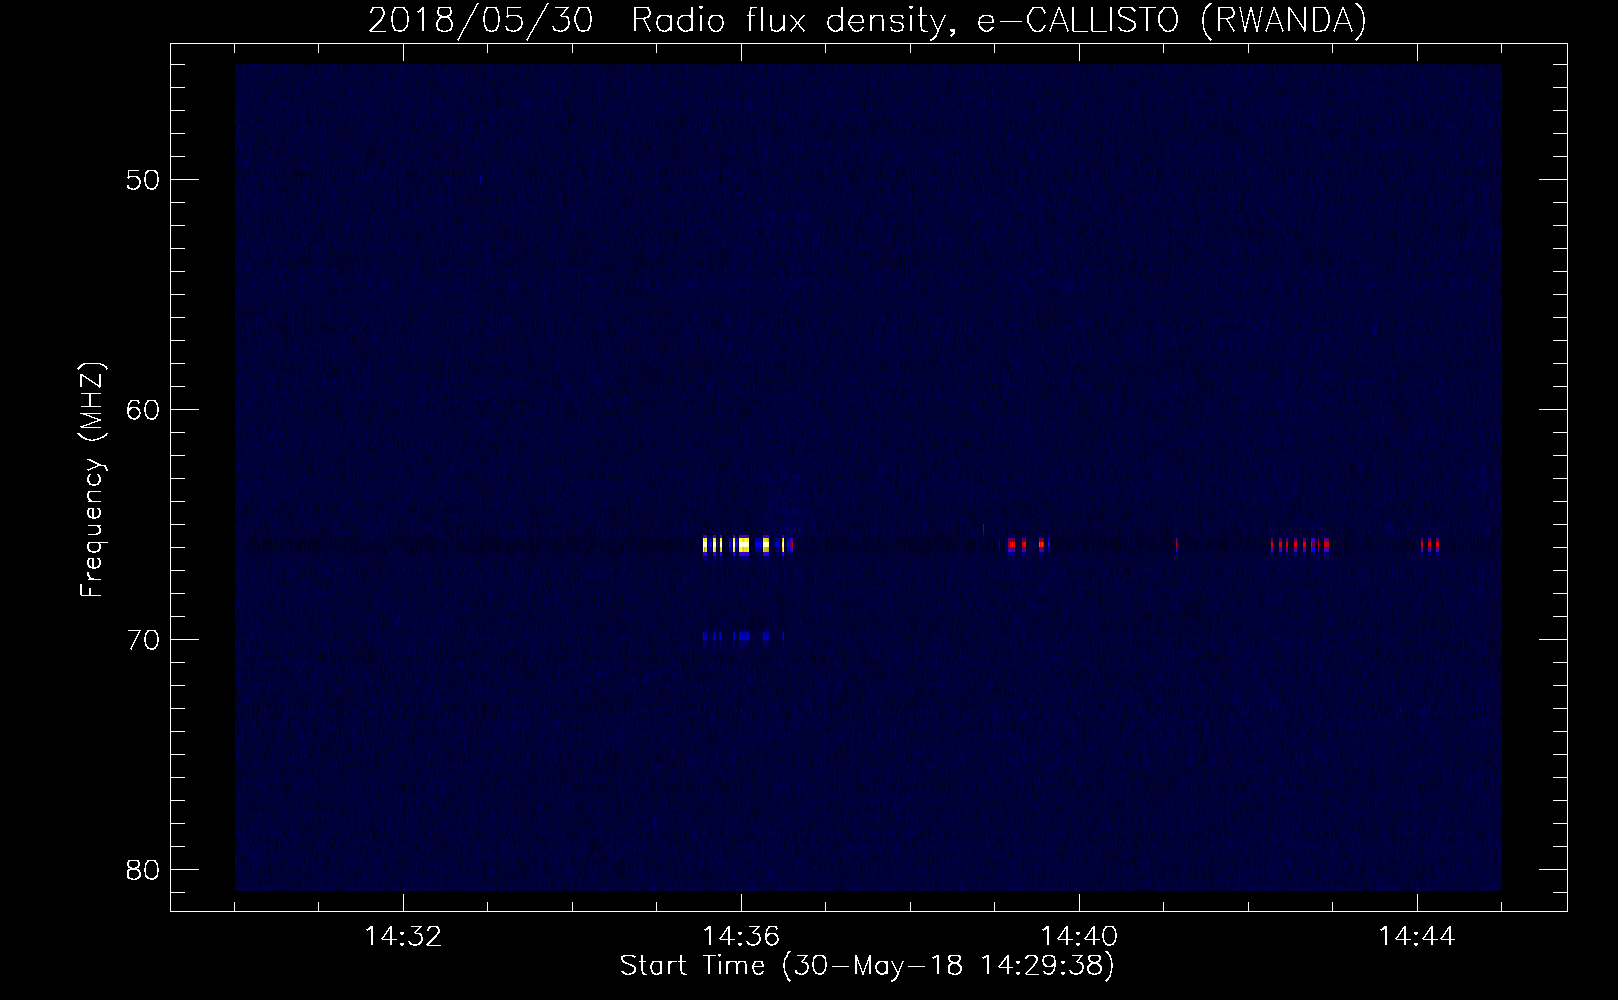Viewport: 1618px width, 1000px height.
Task: Click the single red mark near 14:41
Action: (x=1177, y=545)
